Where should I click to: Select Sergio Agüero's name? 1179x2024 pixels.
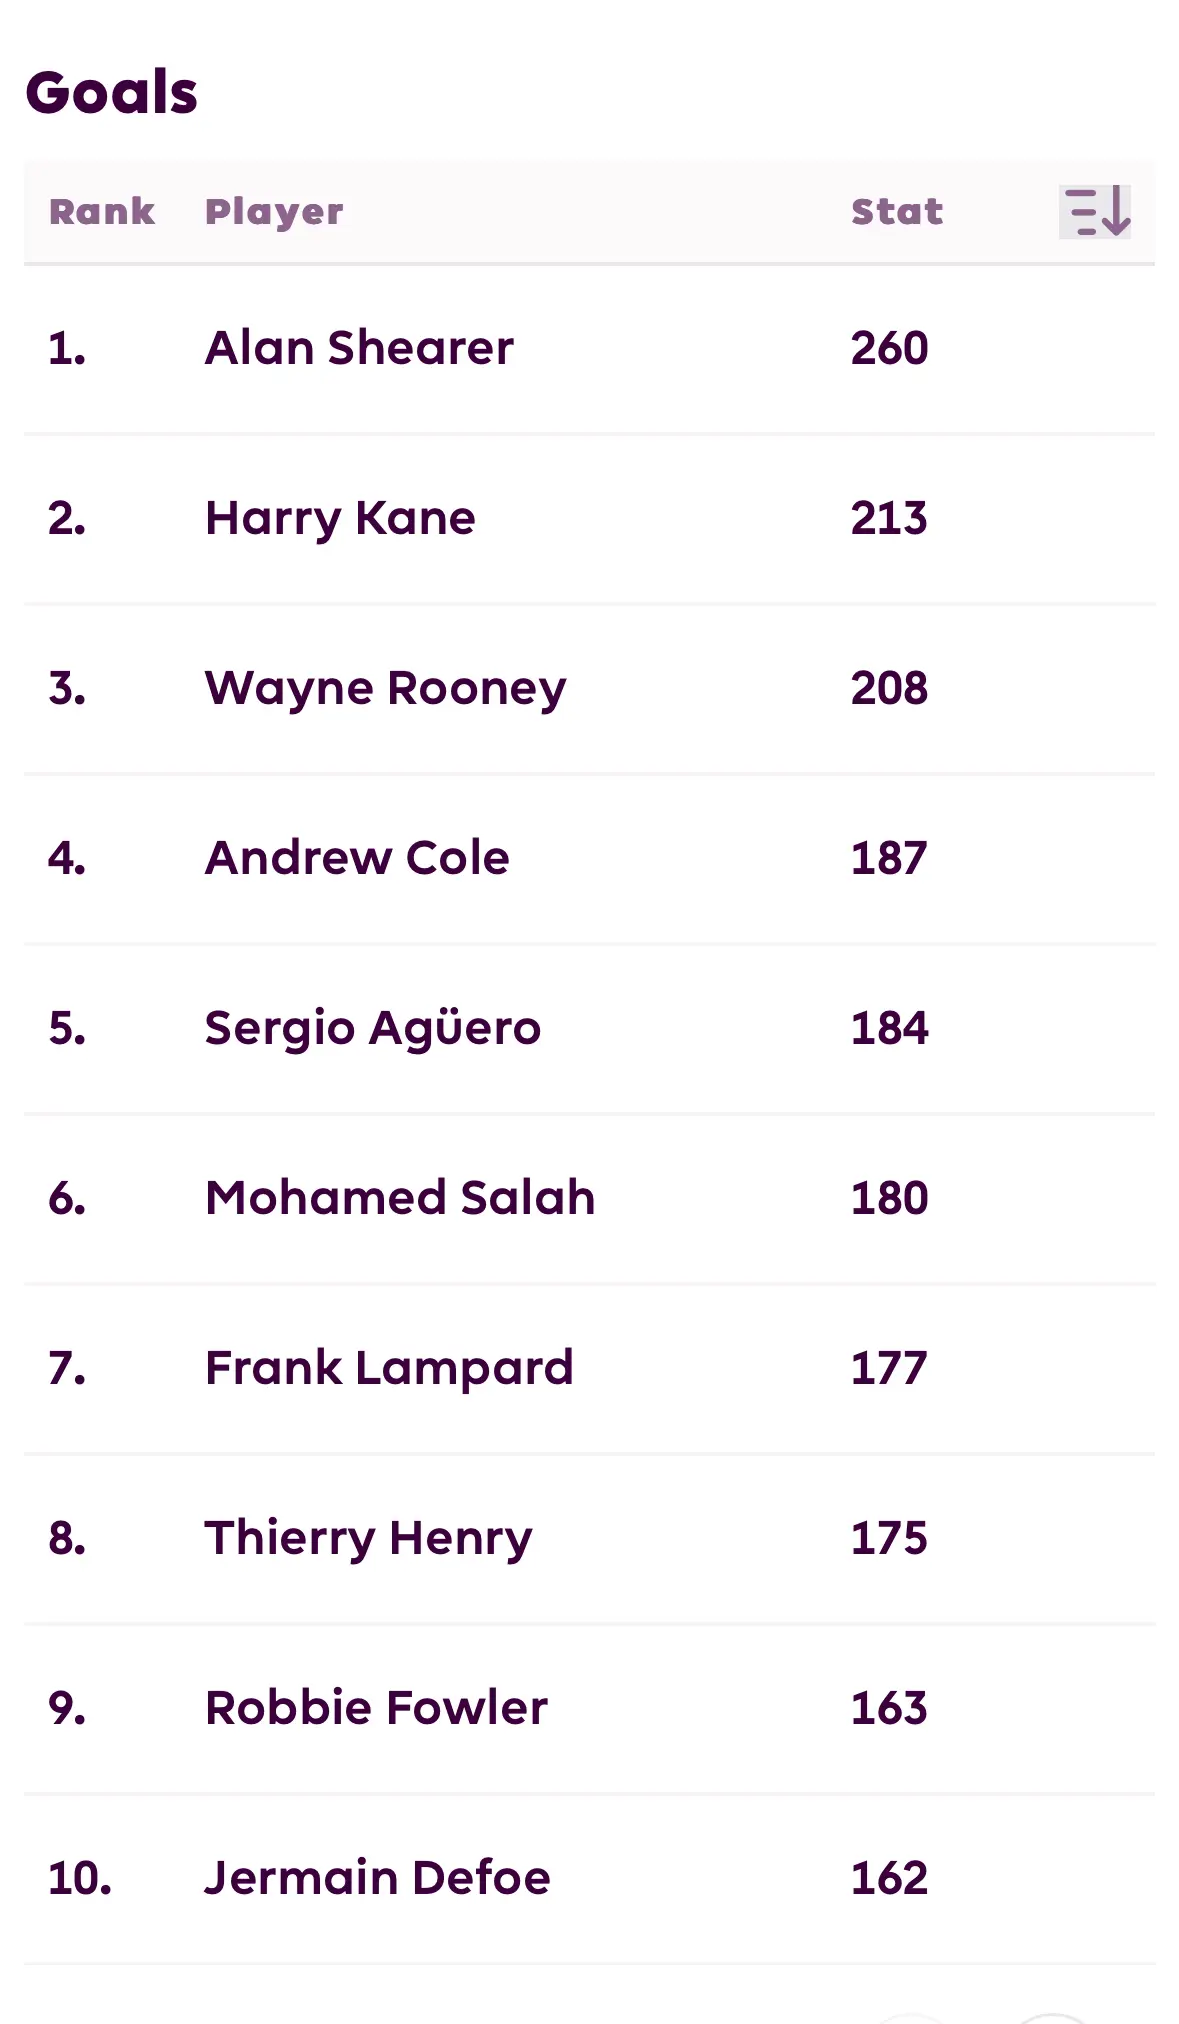pos(373,1029)
